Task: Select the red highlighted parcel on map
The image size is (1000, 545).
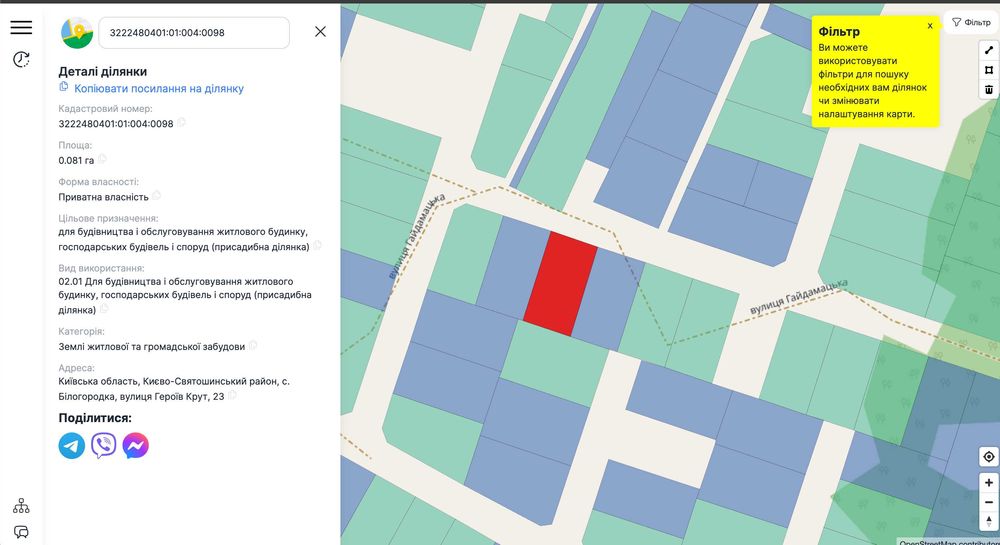Action: point(560,284)
